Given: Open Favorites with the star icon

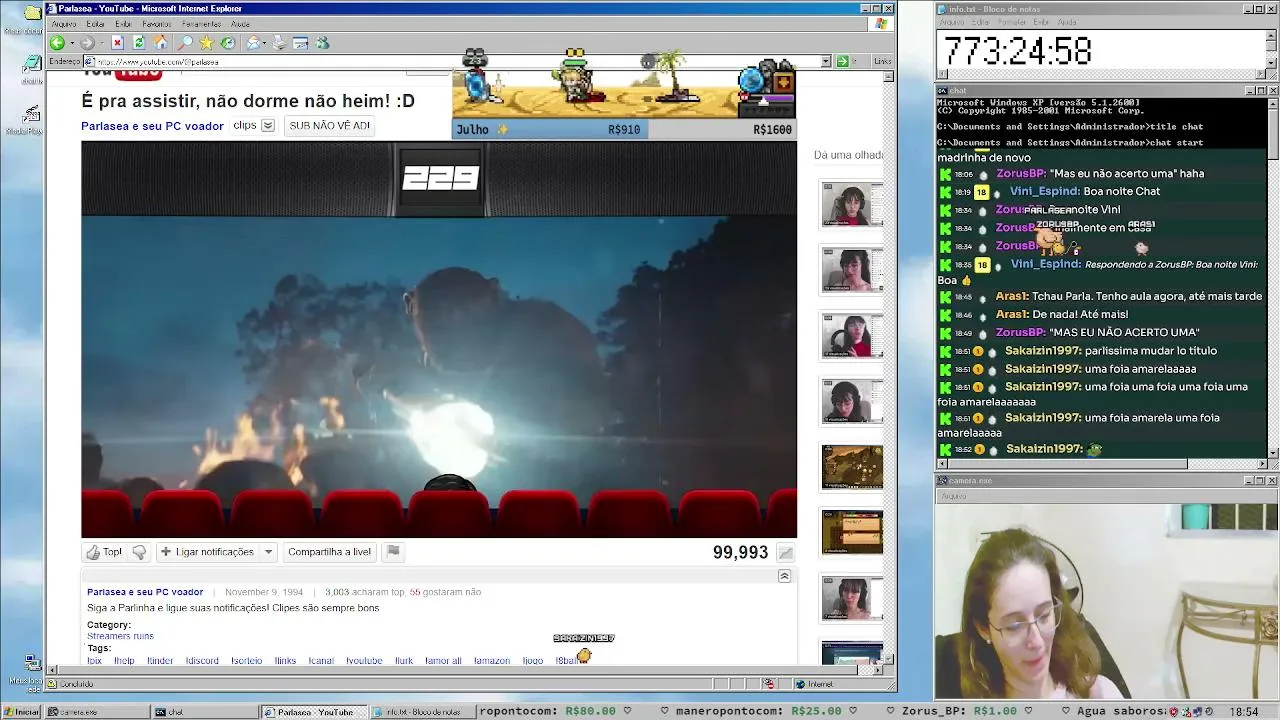Looking at the screenshot, I should pyautogui.click(x=207, y=43).
